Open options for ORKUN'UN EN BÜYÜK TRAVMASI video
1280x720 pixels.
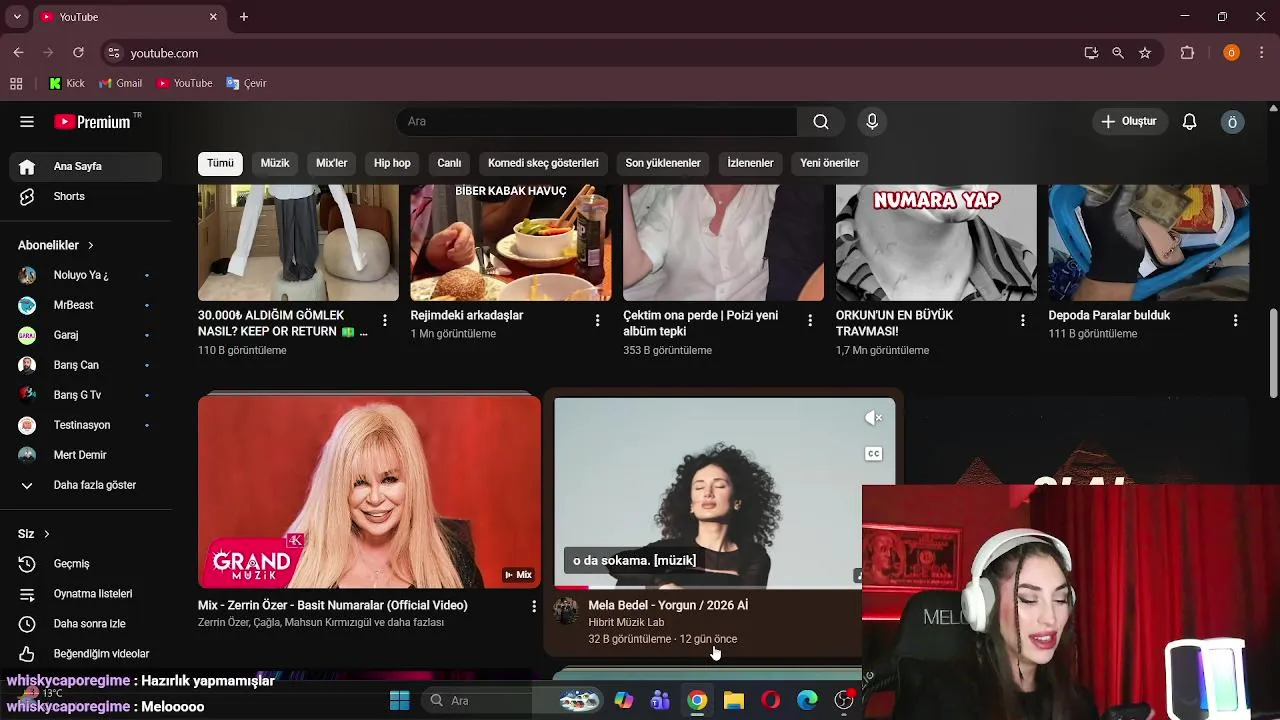pyautogui.click(x=1022, y=320)
